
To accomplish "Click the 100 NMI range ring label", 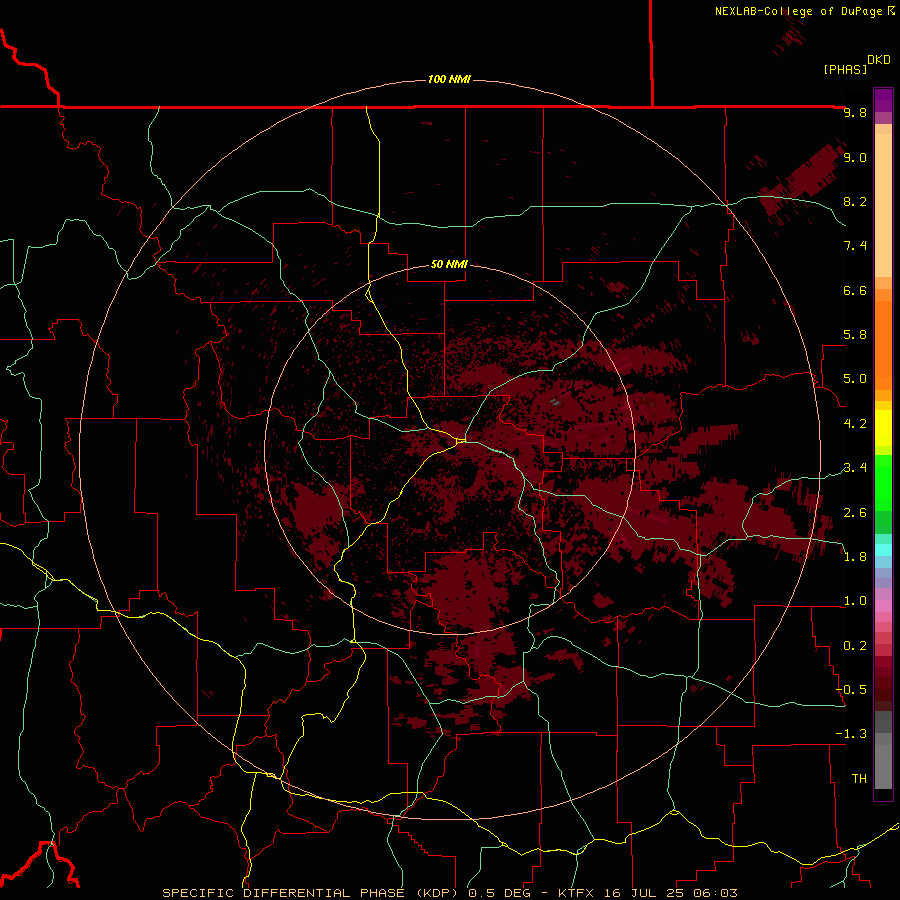I will (449, 79).
